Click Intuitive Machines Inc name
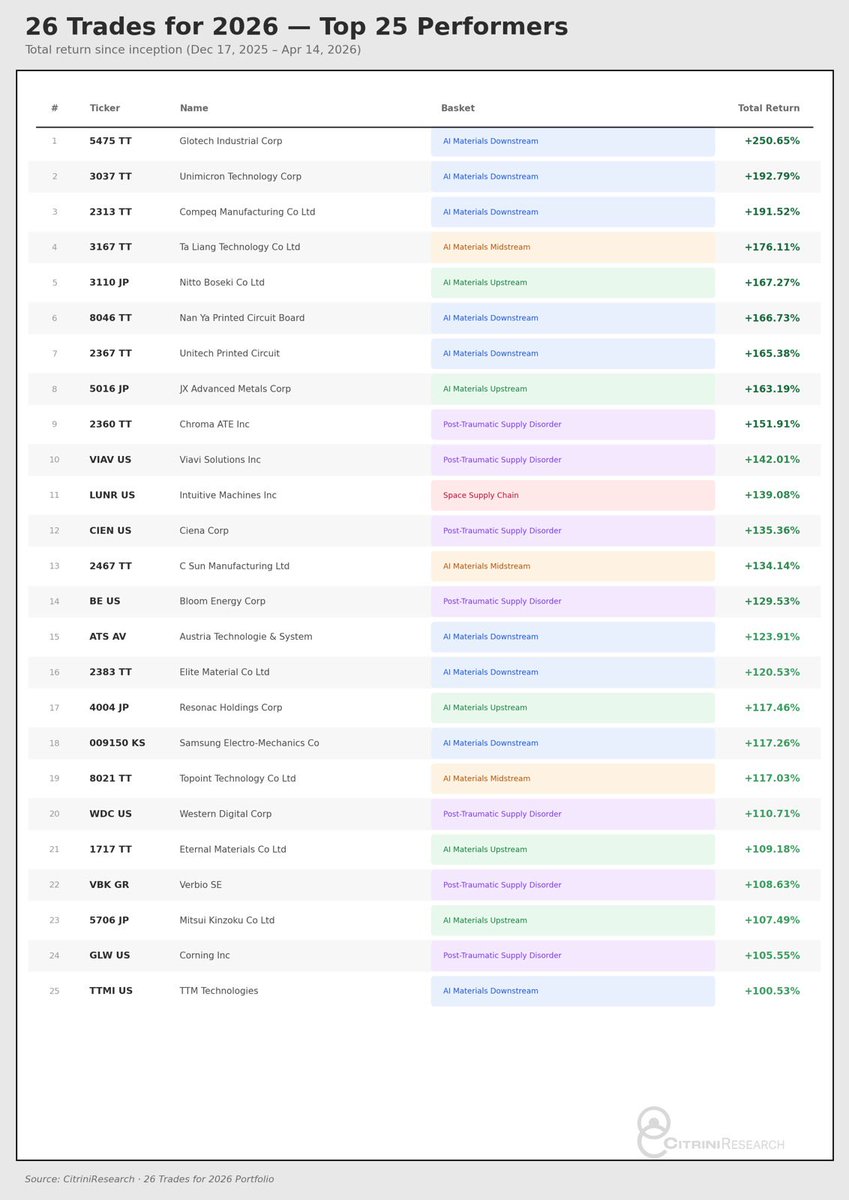 click(228, 495)
